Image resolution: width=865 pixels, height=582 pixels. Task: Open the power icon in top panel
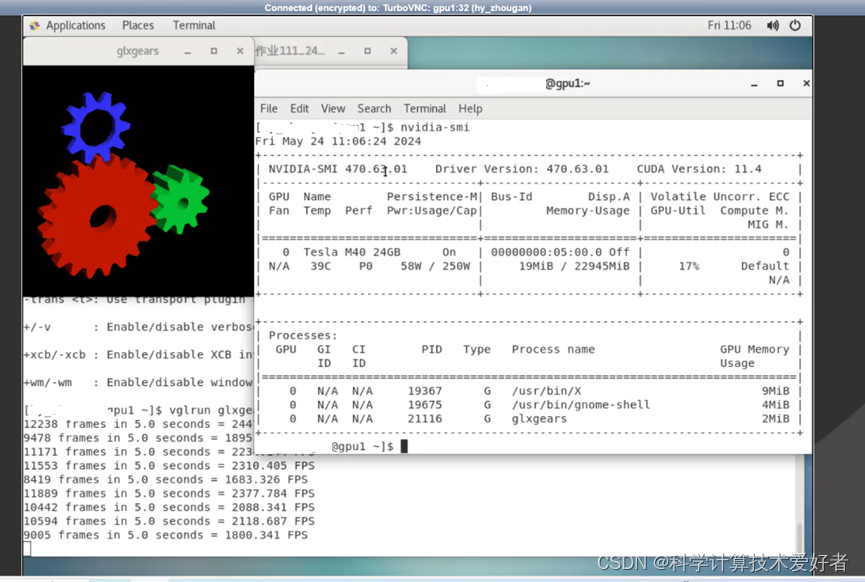[x=795, y=25]
